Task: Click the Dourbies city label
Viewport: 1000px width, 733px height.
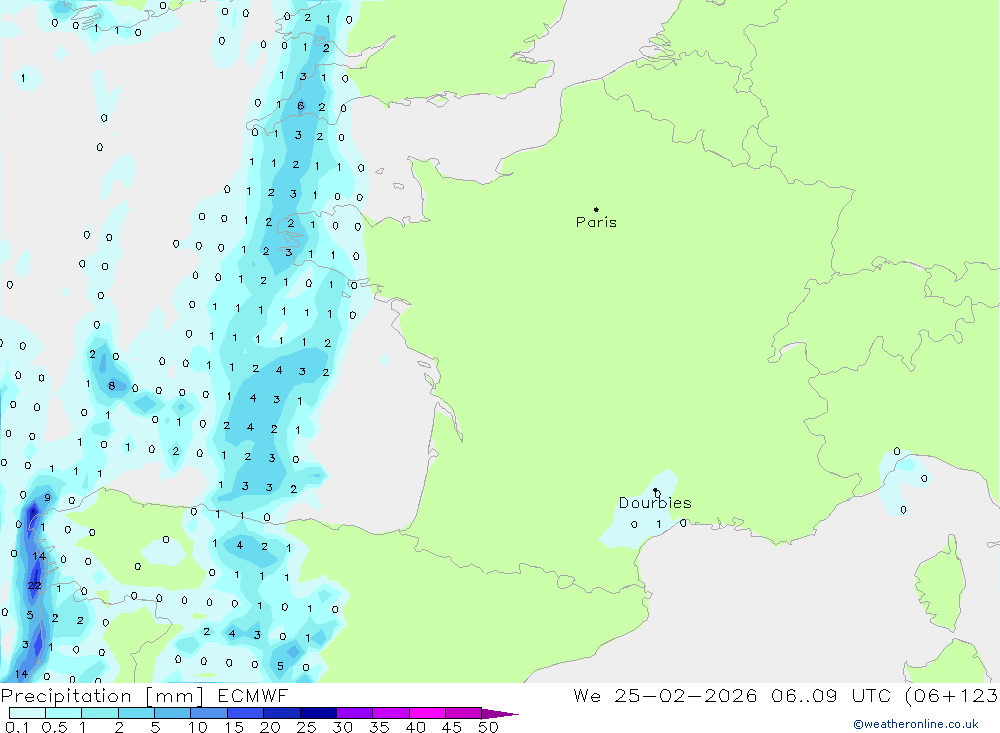Action: pos(655,503)
